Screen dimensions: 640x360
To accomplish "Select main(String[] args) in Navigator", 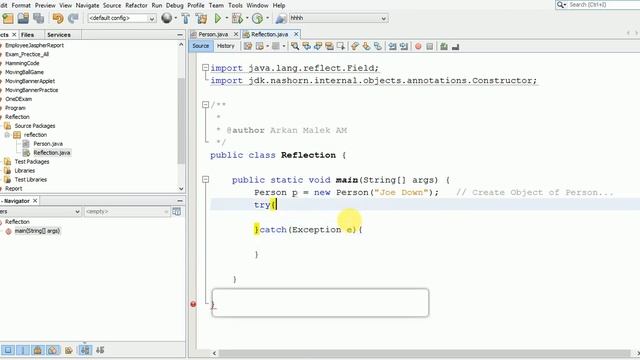I will 37,231.
